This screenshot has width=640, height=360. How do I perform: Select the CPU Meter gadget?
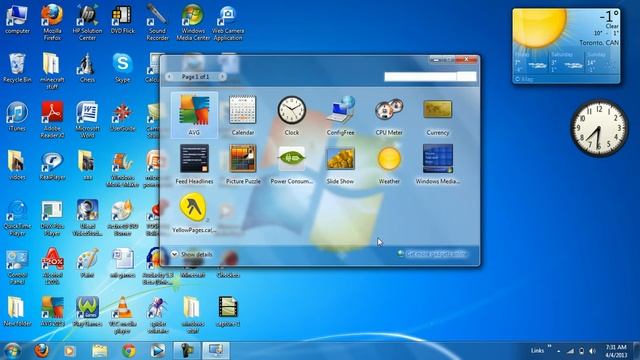click(389, 115)
